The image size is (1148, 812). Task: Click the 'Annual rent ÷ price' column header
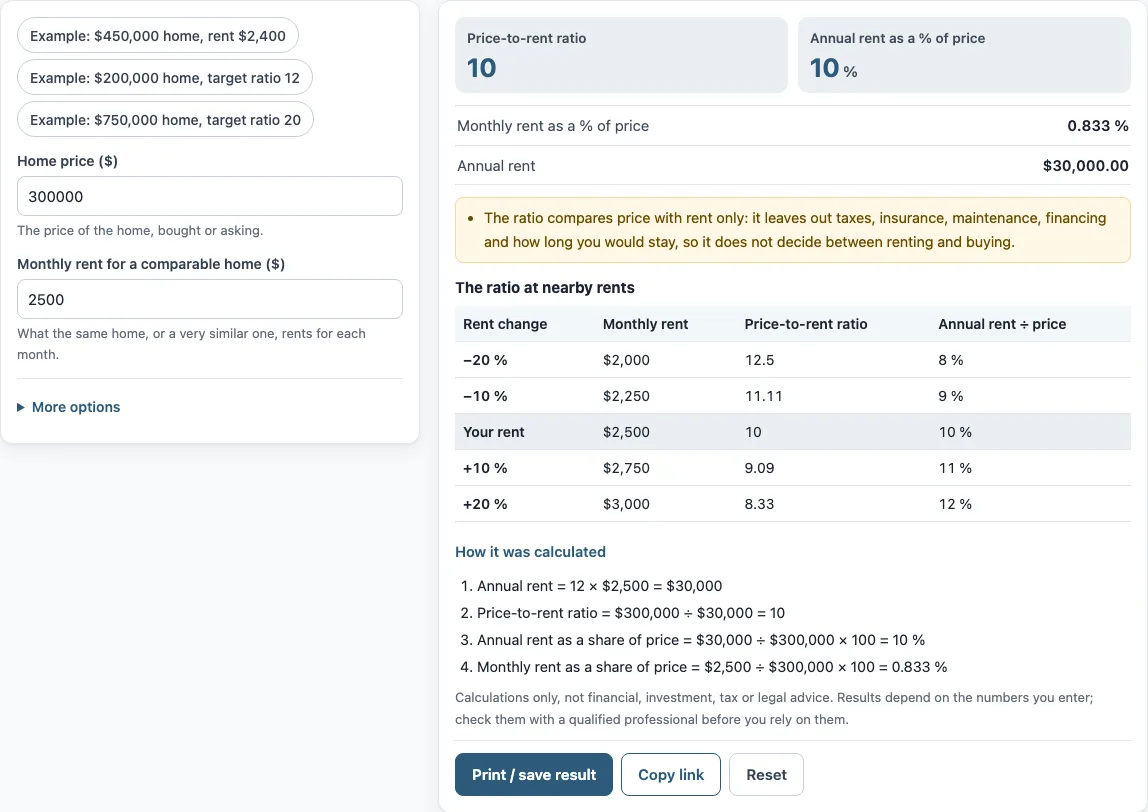(1002, 324)
